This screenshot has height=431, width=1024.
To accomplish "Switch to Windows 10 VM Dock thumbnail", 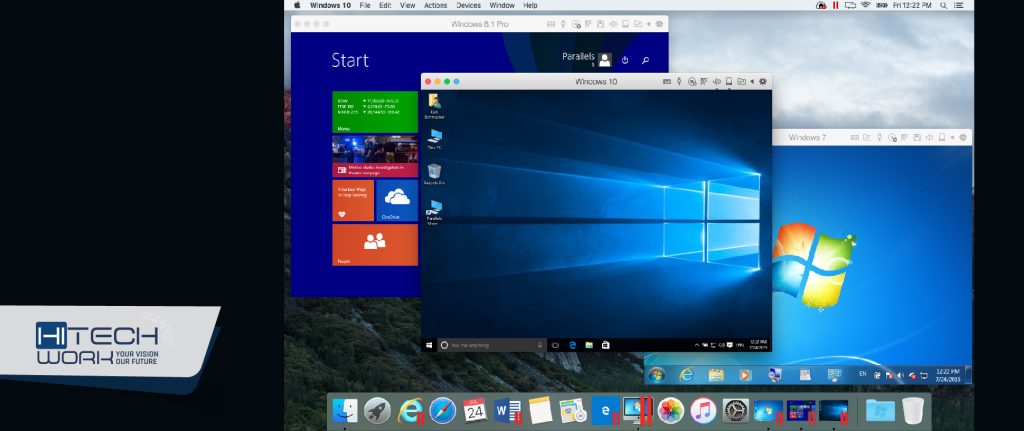I will coord(833,410).
